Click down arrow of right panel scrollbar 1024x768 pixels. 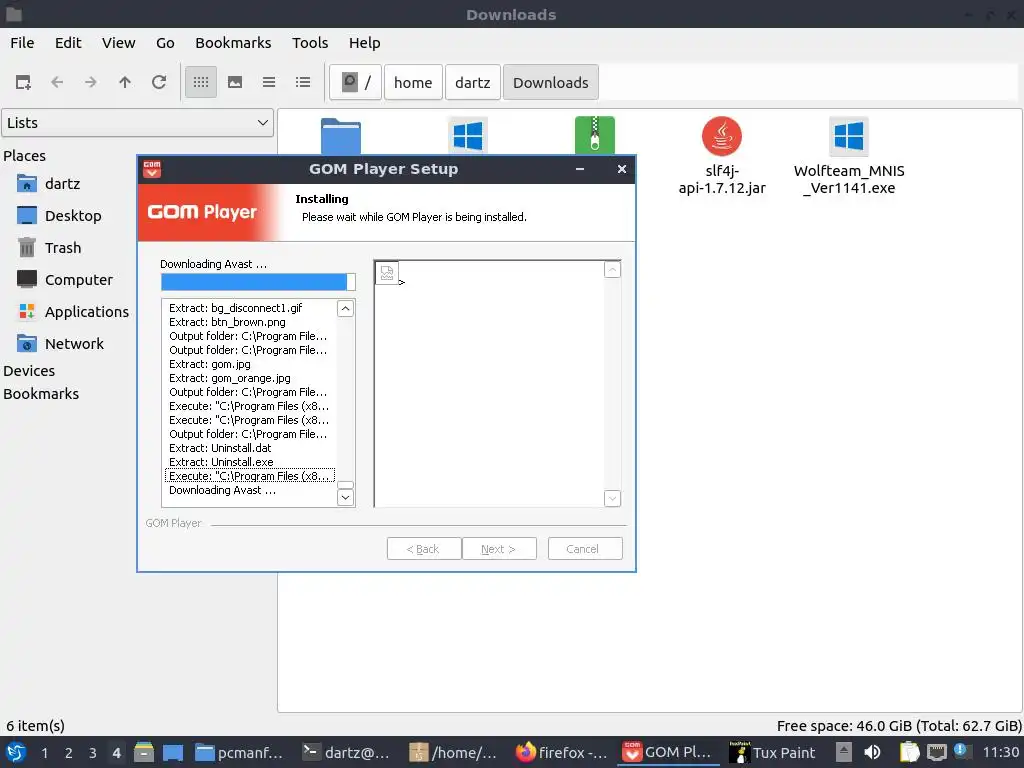click(x=612, y=498)
